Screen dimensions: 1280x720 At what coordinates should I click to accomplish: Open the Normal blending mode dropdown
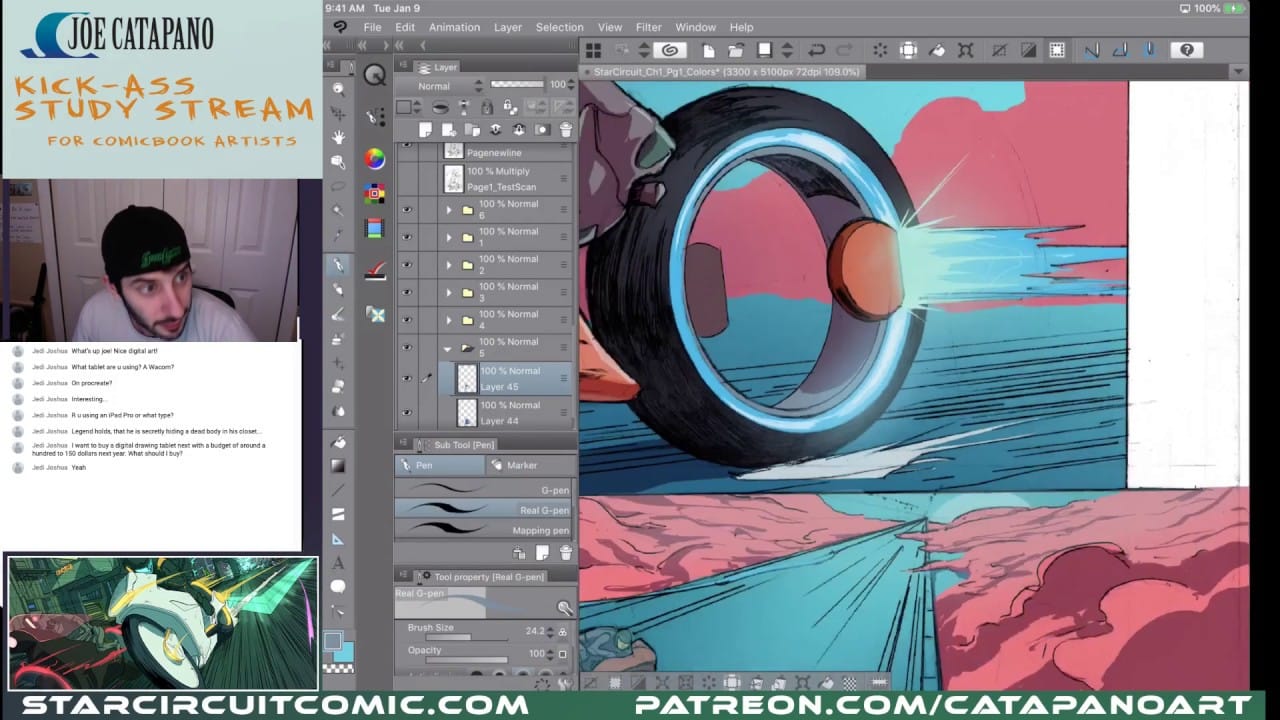(440, 86)
